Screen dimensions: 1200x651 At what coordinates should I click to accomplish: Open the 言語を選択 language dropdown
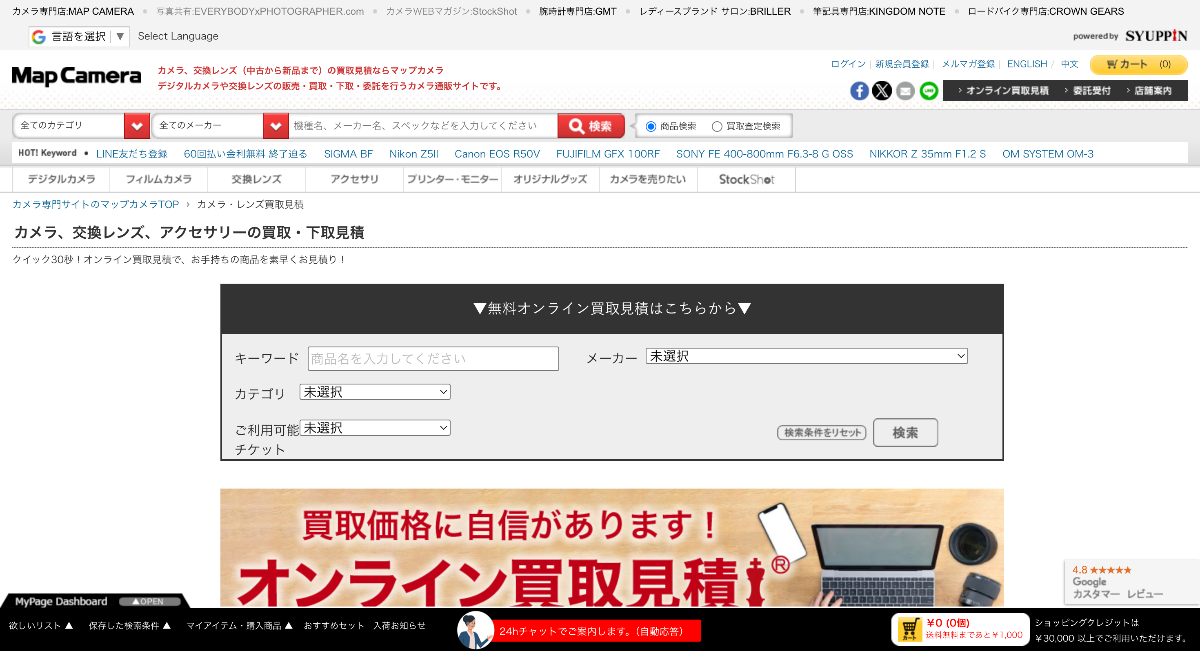79,37
